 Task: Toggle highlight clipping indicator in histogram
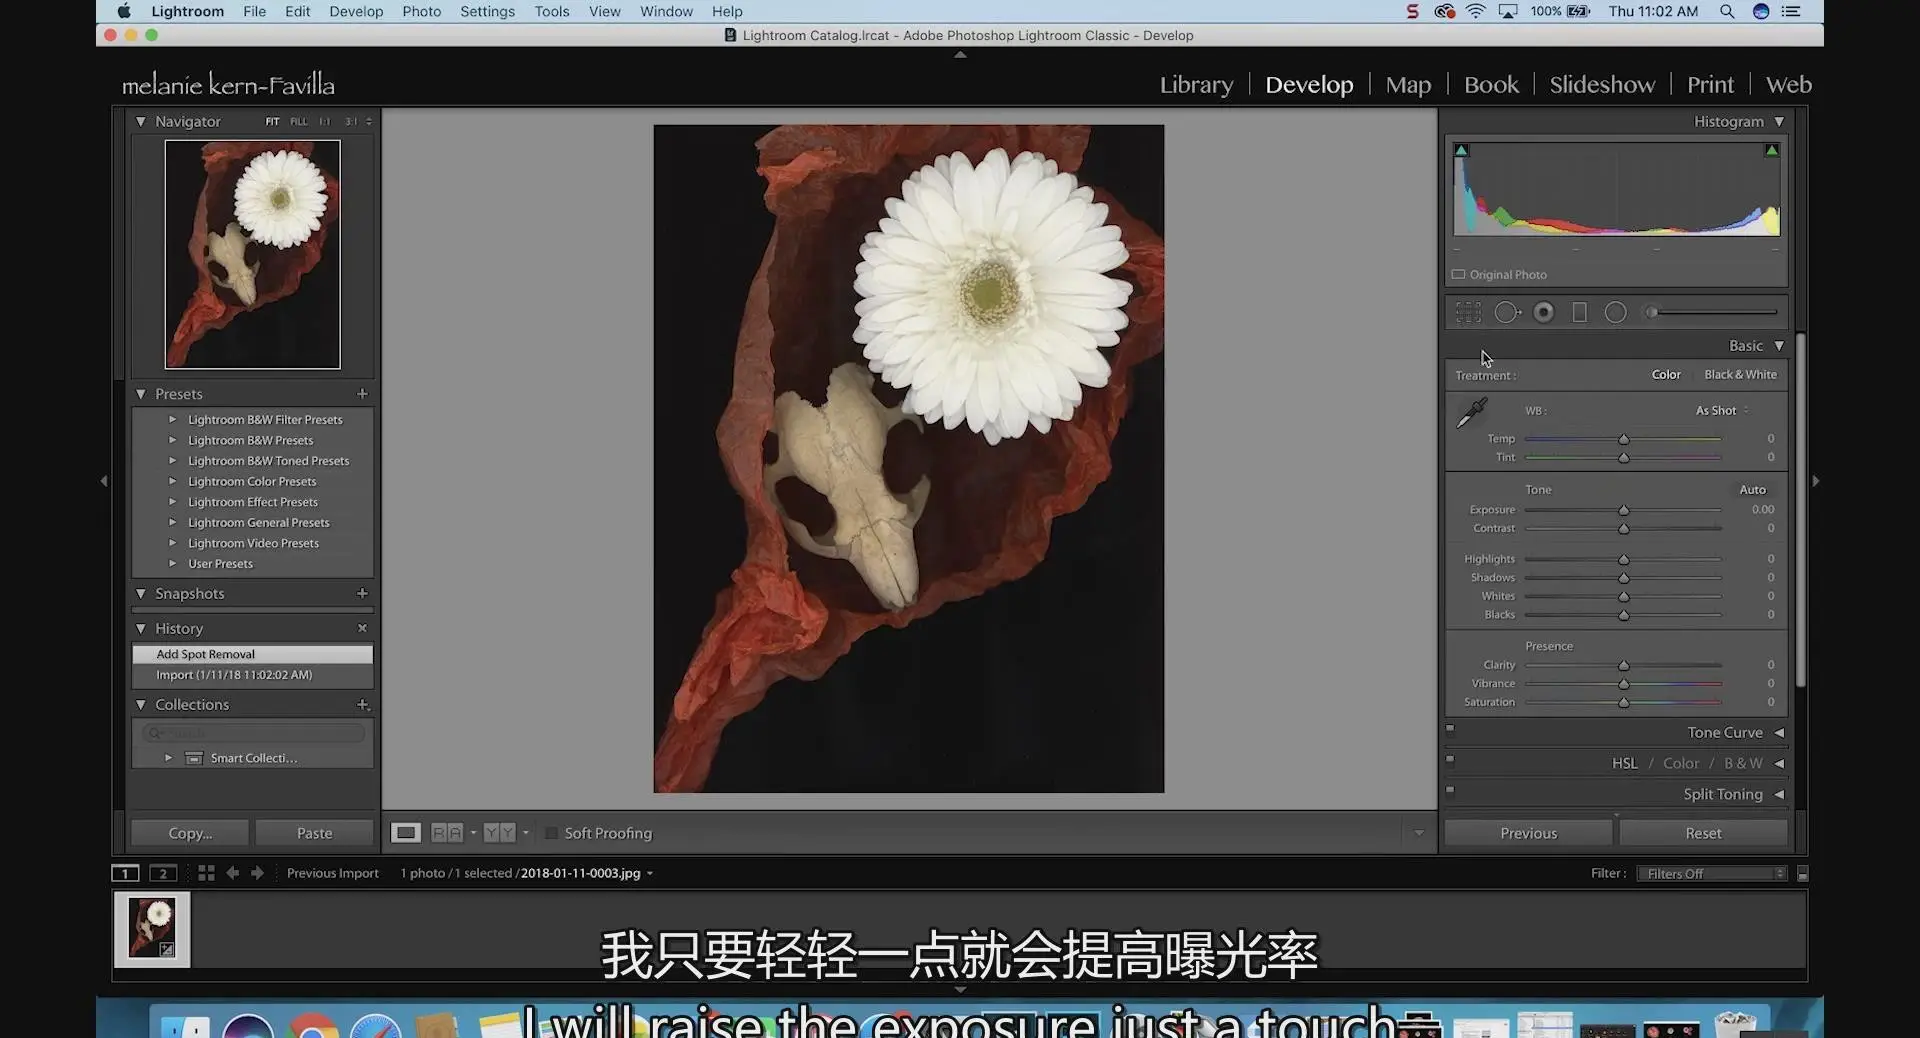(1772, 150)
